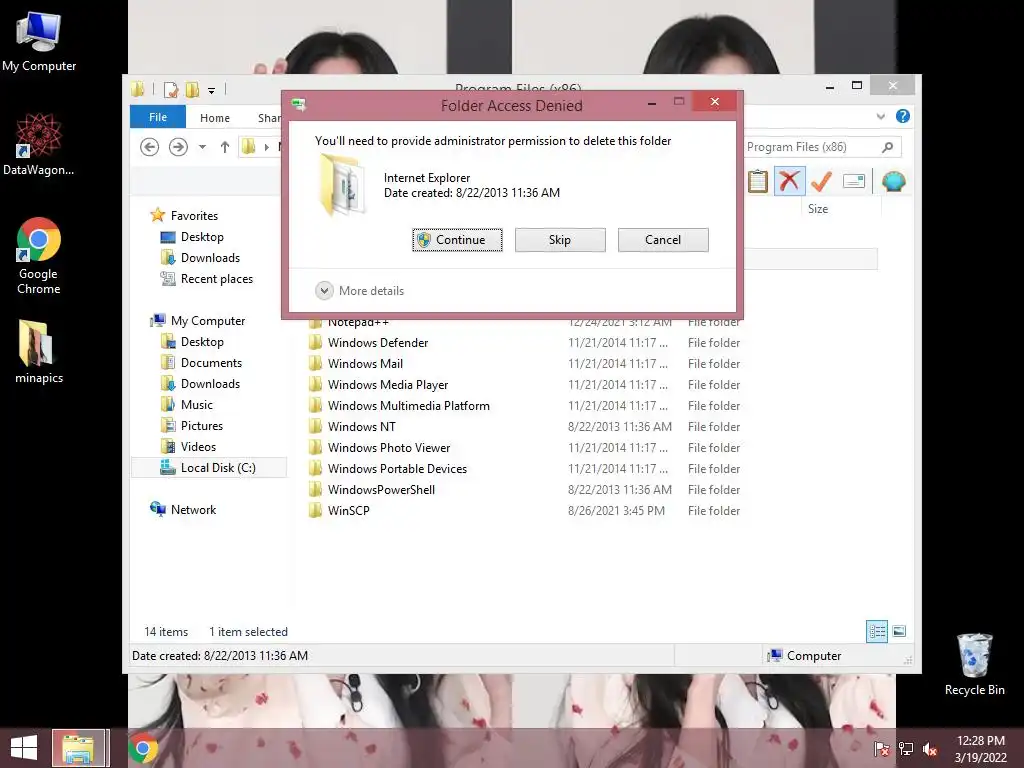Click the Properties card toolbar icon
Viewport: 1024px width, 768px height.
854,181
